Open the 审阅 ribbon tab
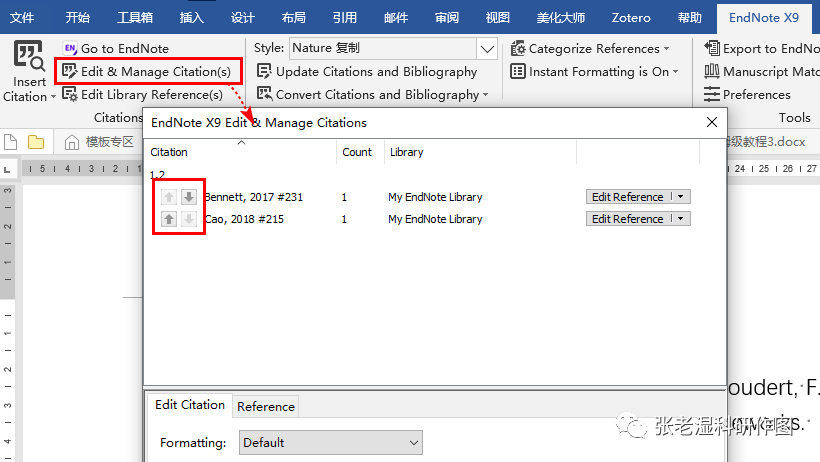This screenshot has width=820, height=462. coord(447,18)
